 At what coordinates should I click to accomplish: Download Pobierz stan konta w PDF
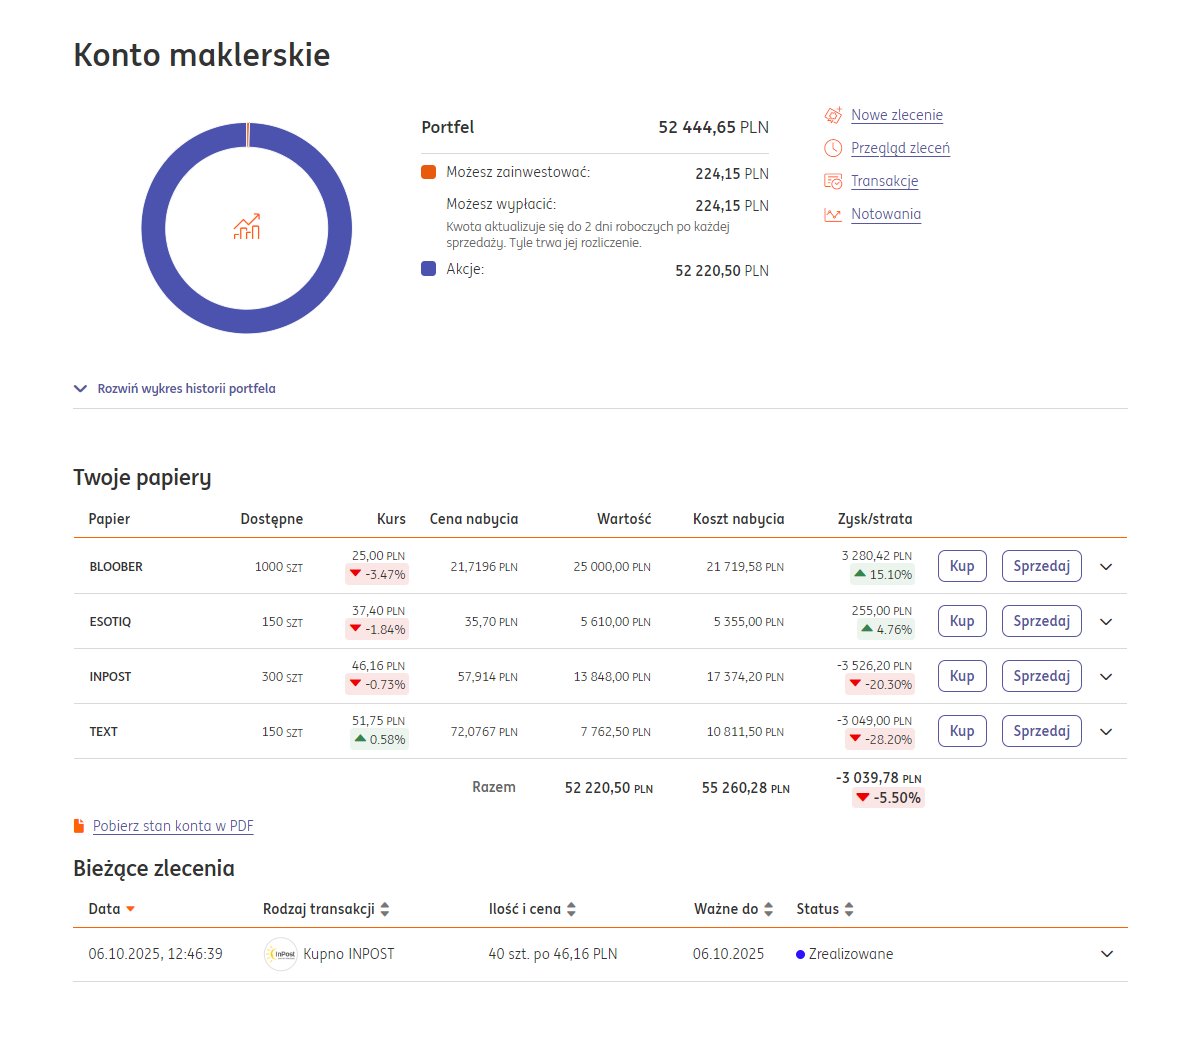point(173,826)
